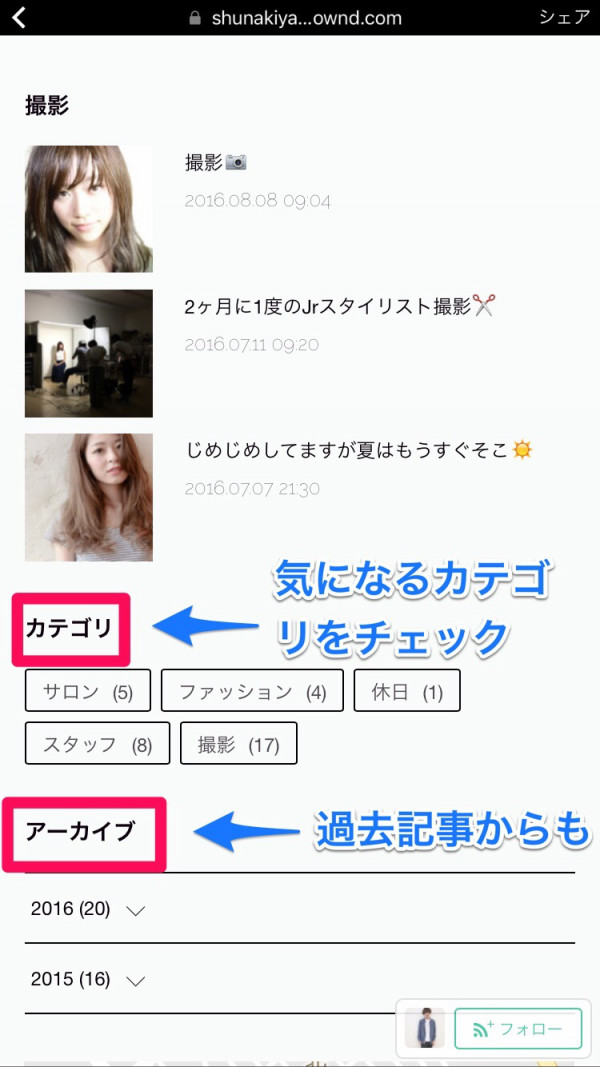Image resolution: width=600 pixels, height=1067 pixels.
Task: Expand the 2016 (20) archive chevron
Action: (136, 910)
